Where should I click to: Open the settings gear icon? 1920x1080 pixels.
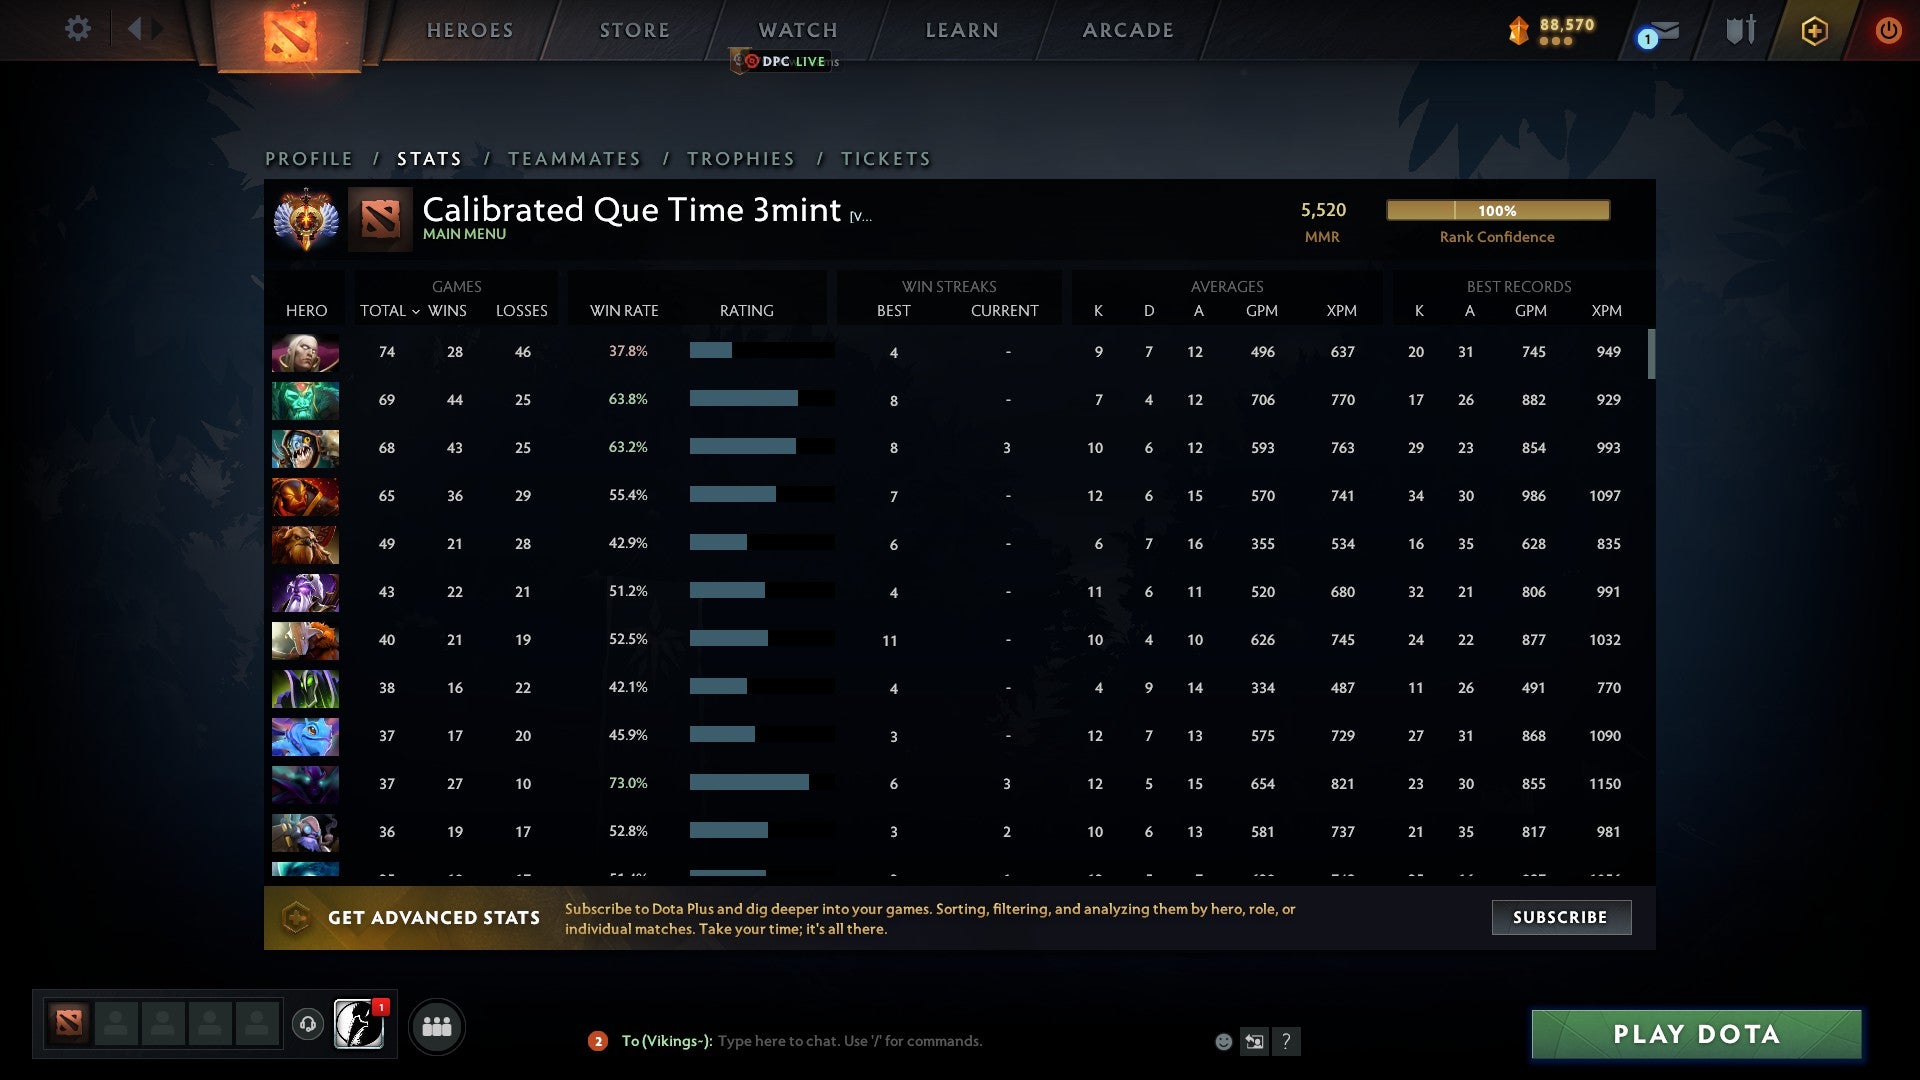(77, 29)
